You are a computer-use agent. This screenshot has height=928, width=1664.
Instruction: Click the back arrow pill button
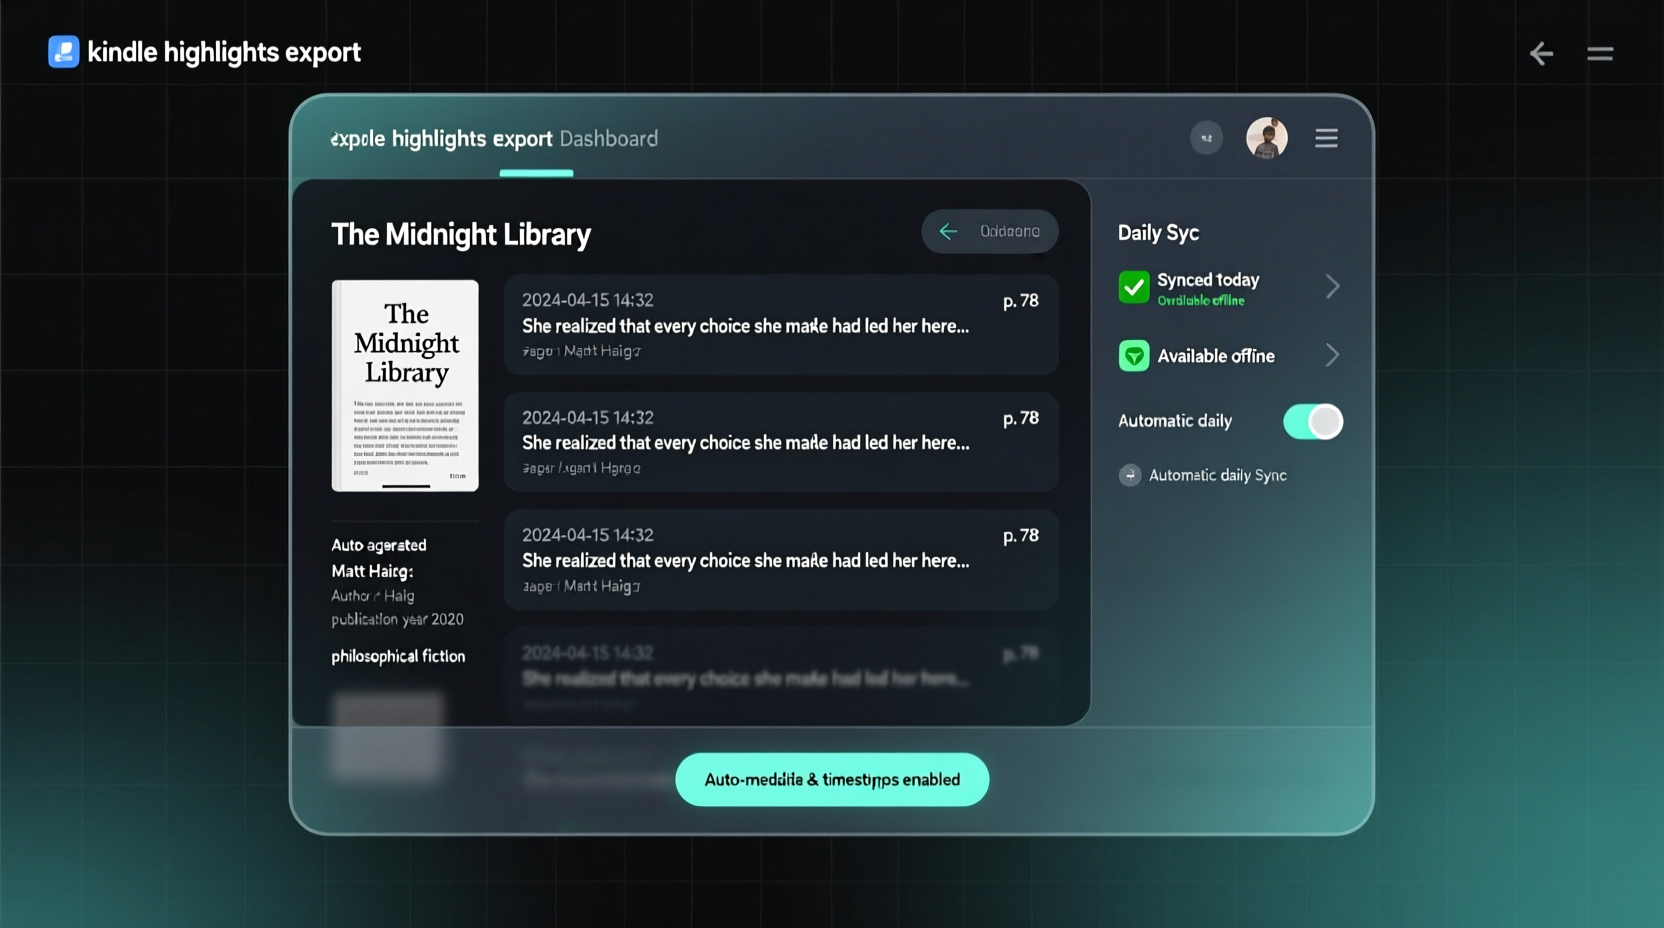click(989, 231)
